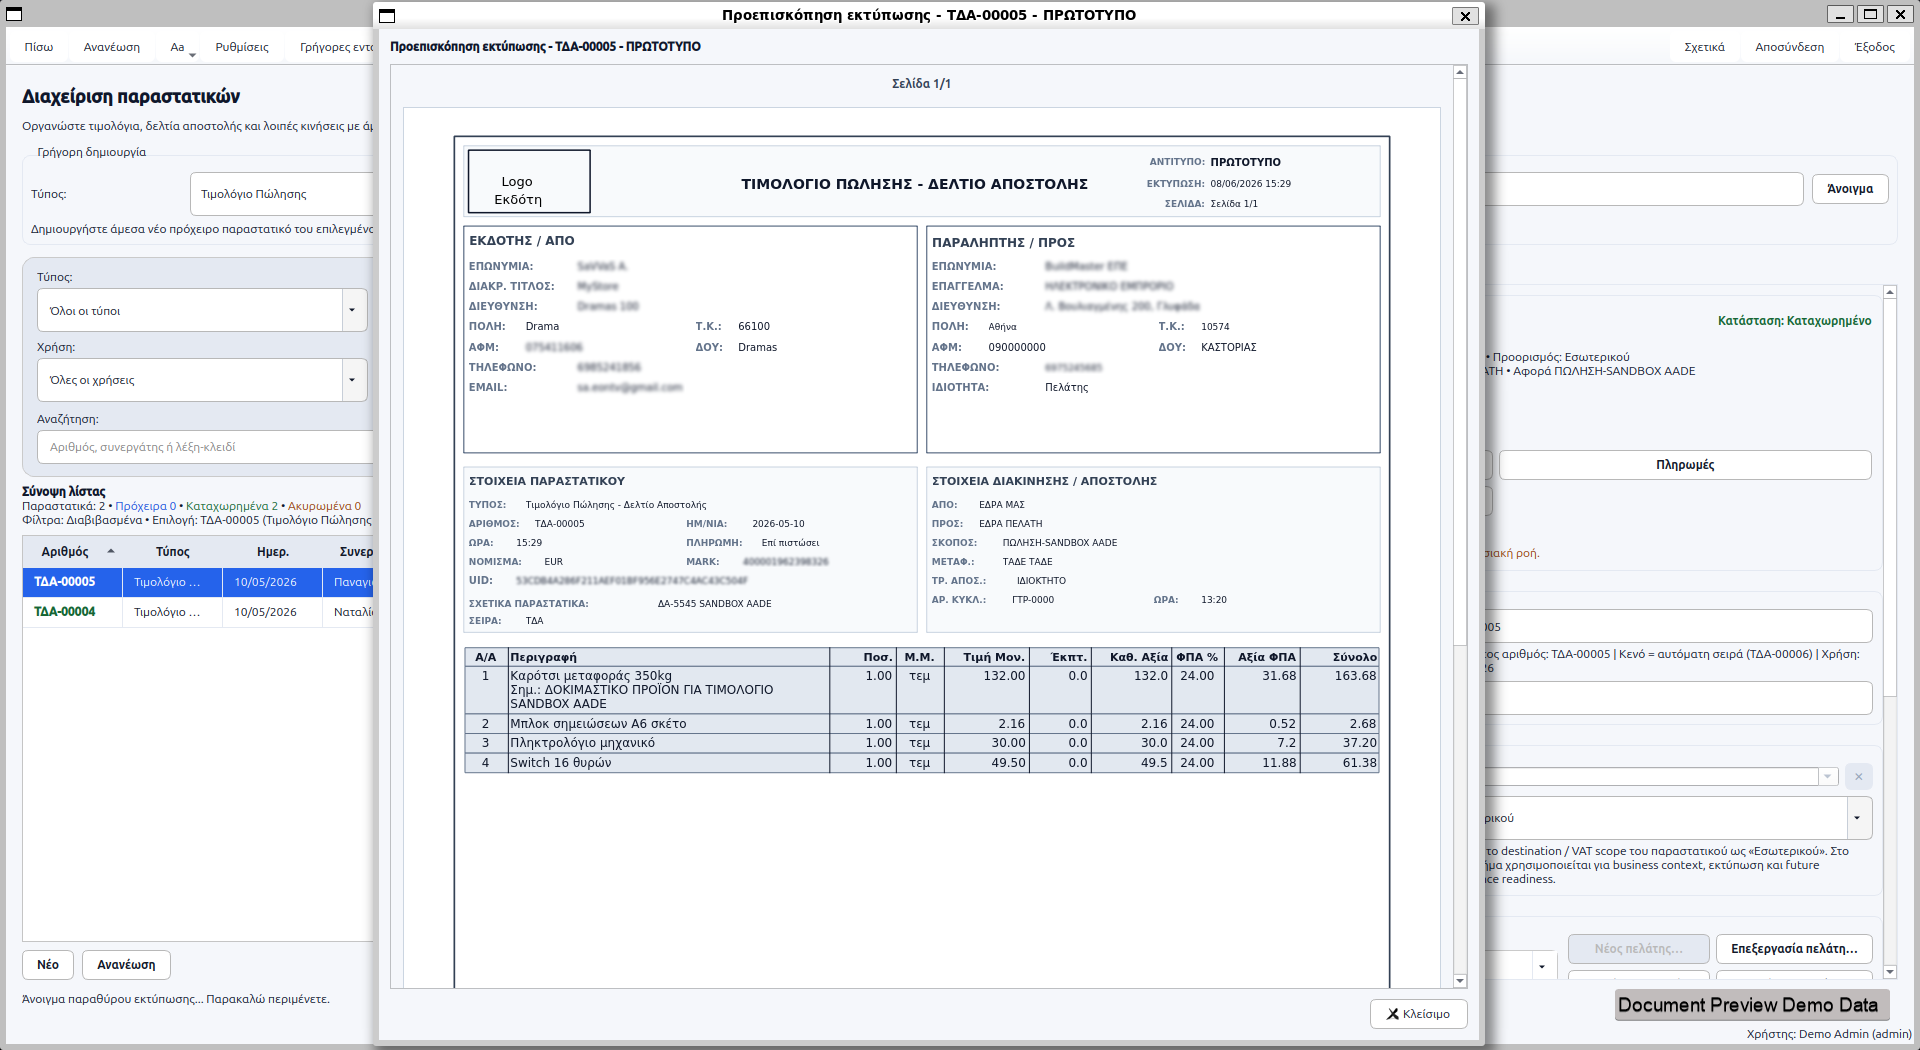Click the Κλείσιμο button in print preview
This screenshot has width=1920, height=1050.
click(1418, 1013)
